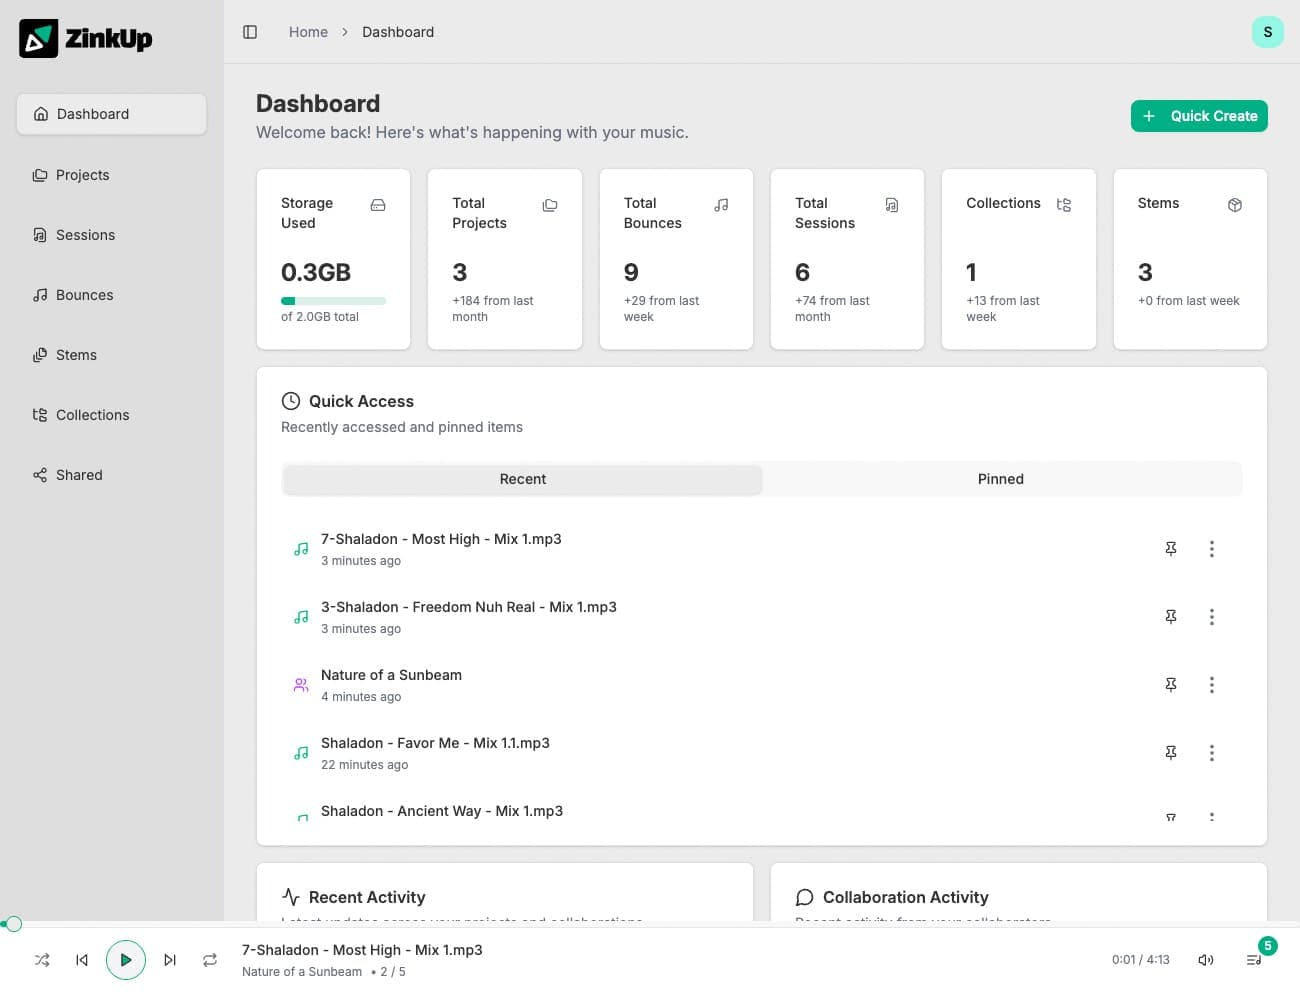
Task: Seek using the playback progress bar
Action: click(650, 924)
